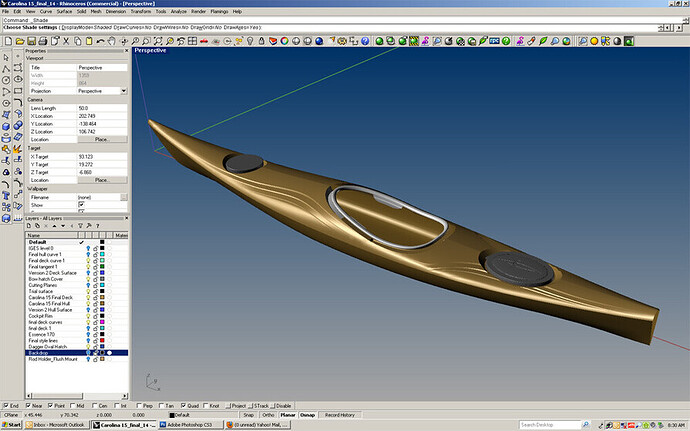Toggle the End osnap checkbox
Image resolution: width=690 pixels, height=431 pixels.
point(6,405)
